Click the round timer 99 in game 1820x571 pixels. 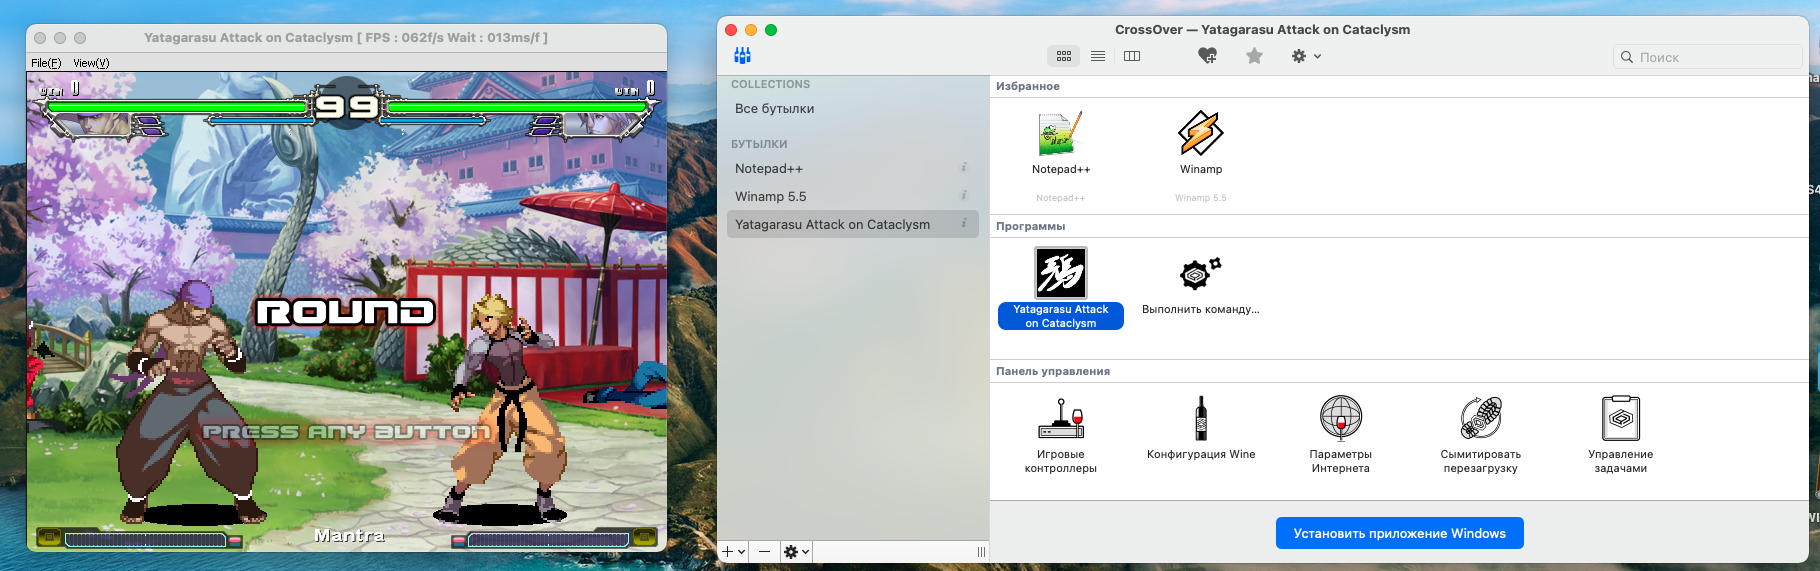tap(347, 105)
